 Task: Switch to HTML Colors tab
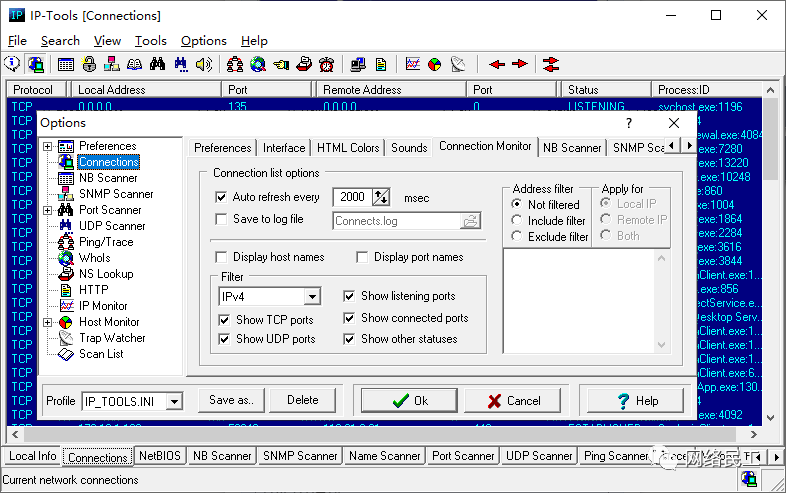coord(348,148)
